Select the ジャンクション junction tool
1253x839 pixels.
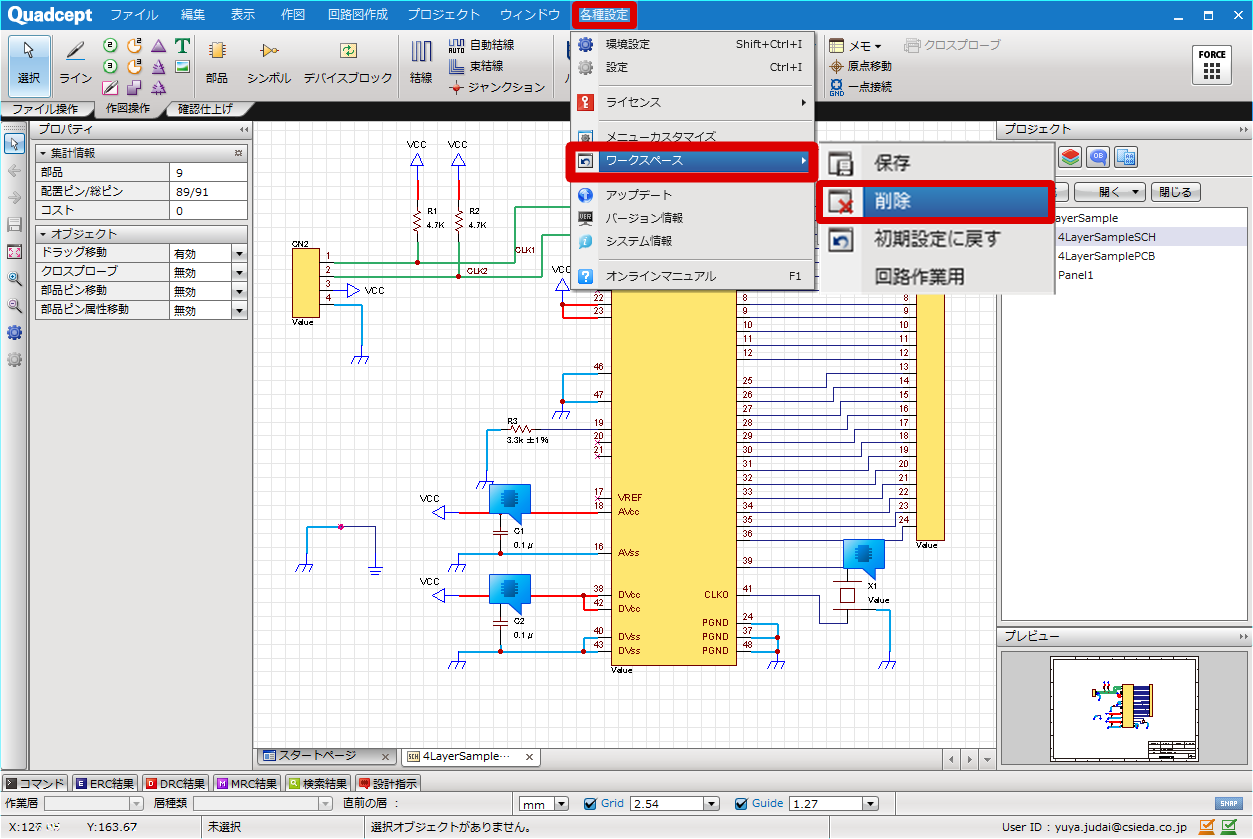point(497,87)
